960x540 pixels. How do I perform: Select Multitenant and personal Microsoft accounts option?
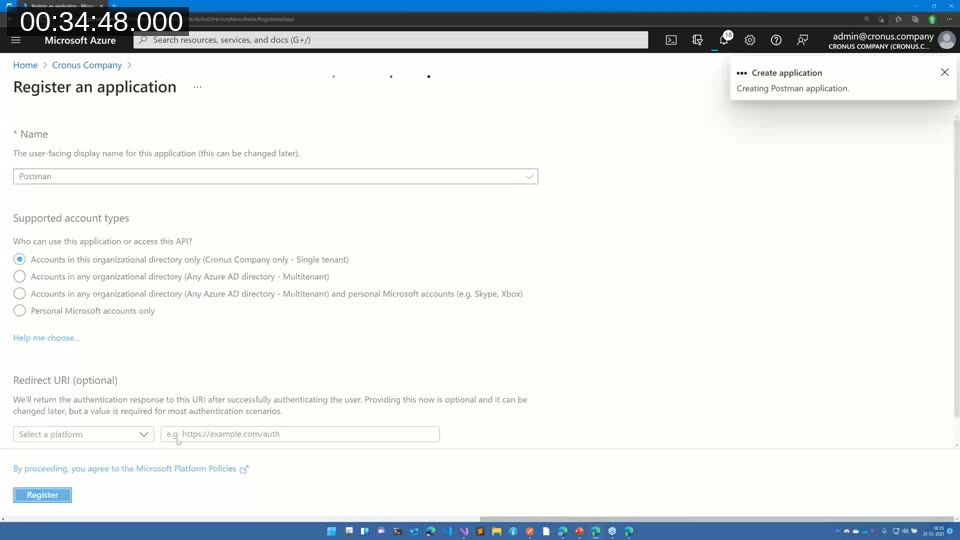[20, 294]
